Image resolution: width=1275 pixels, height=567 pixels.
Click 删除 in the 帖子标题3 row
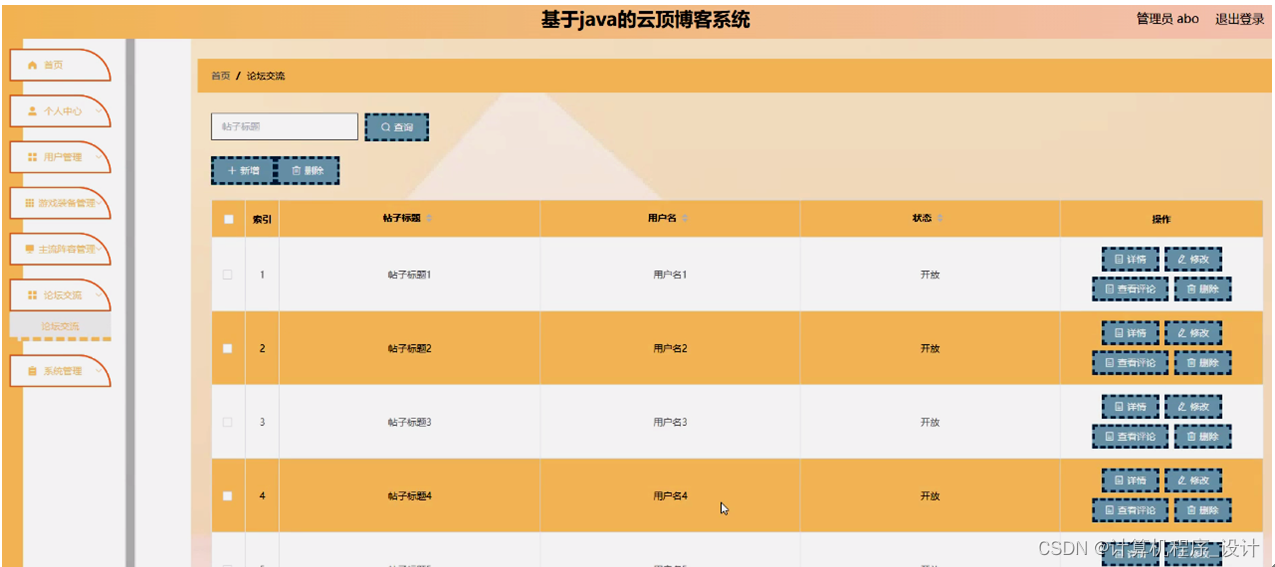tap(1202, 437)
